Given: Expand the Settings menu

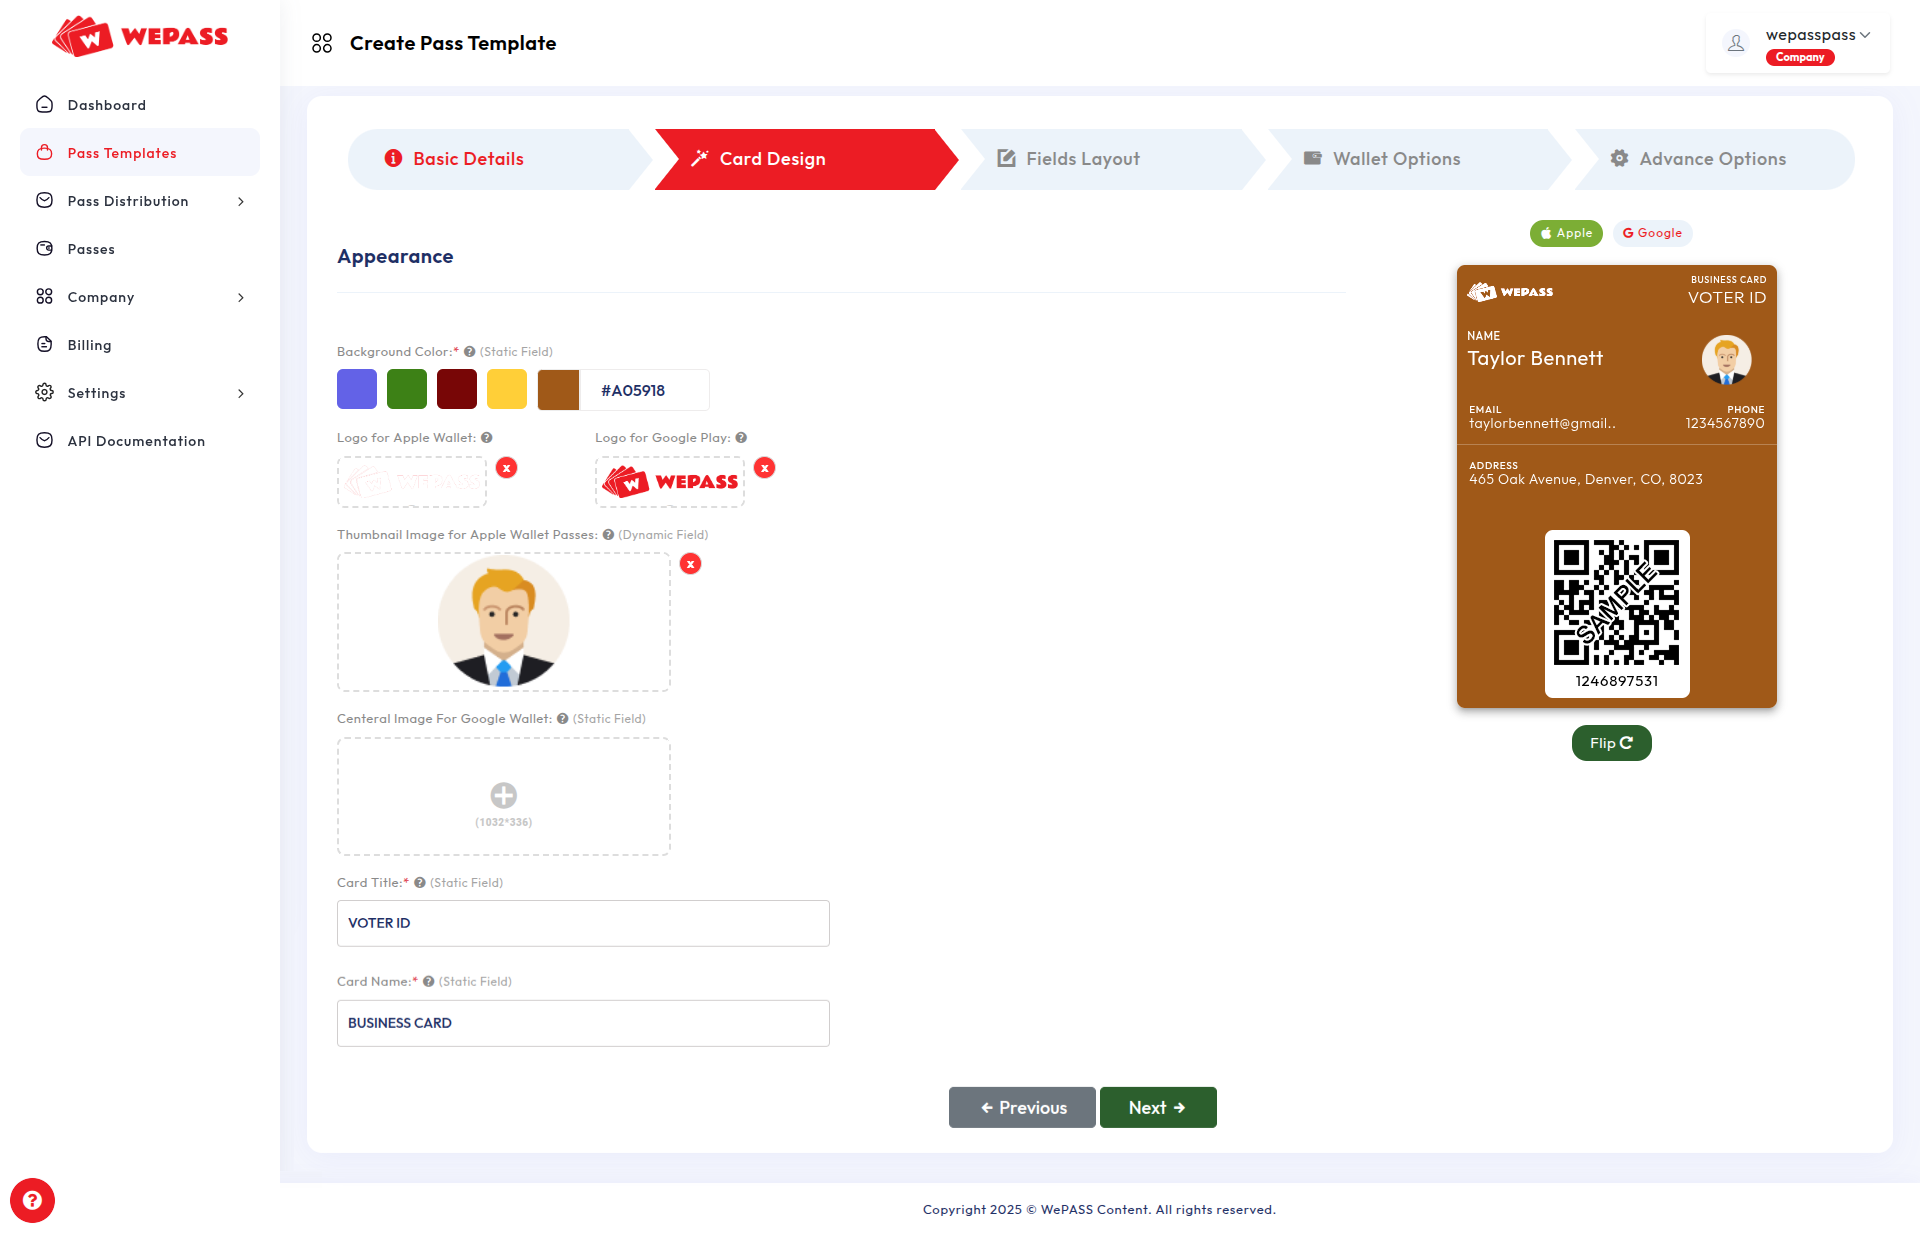Looking at the screenshot, I should (x=96, y=392).
